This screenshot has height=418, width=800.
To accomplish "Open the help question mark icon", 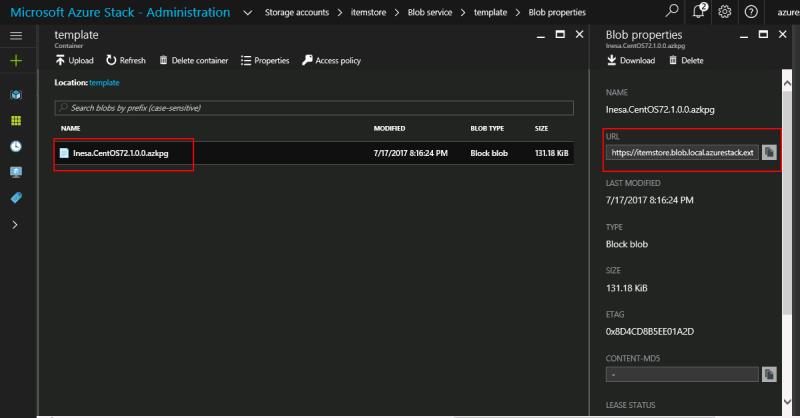I will [x=751, y=11].
